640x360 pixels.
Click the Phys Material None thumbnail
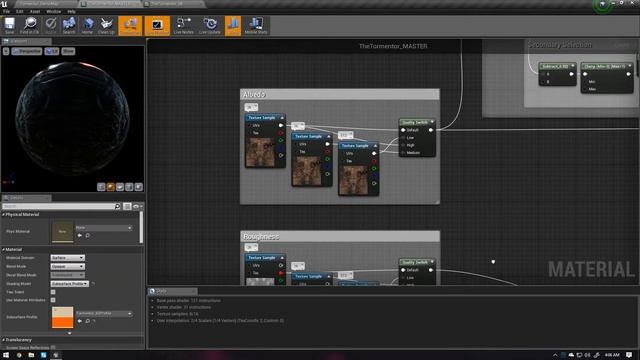pos(62,231)
